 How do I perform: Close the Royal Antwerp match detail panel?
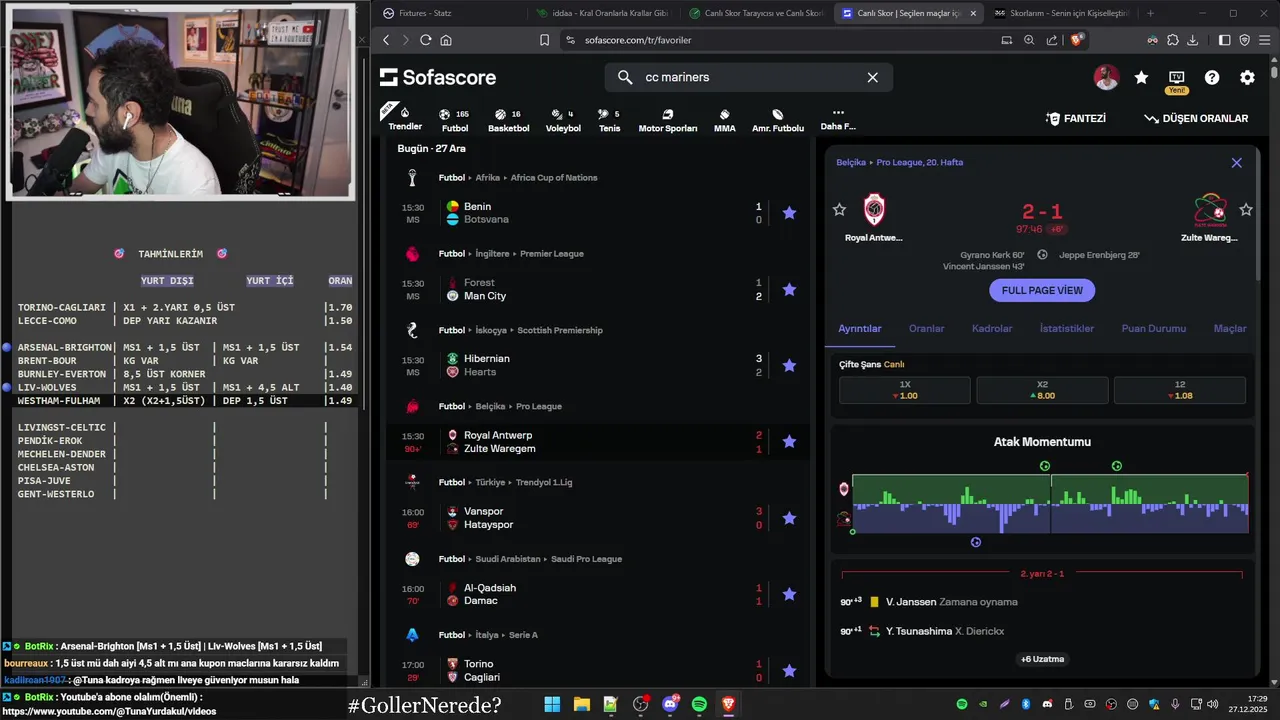click(x=1236, y=162)
